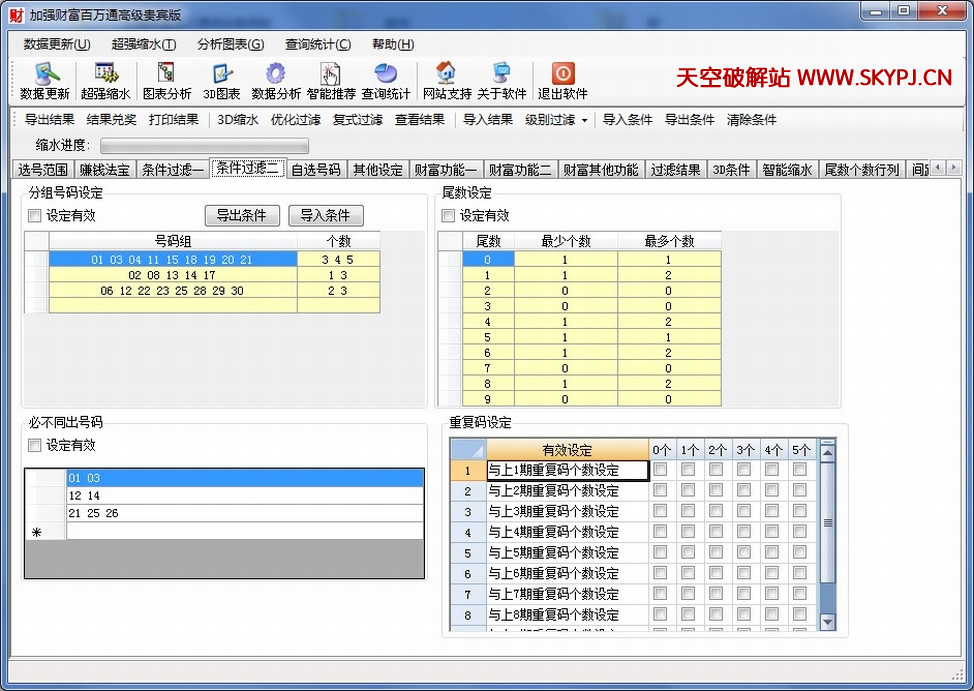Enable 设定有效 checkbox in 分组号码设定
This screenshot has height=691, width=974.
[35, 216]
